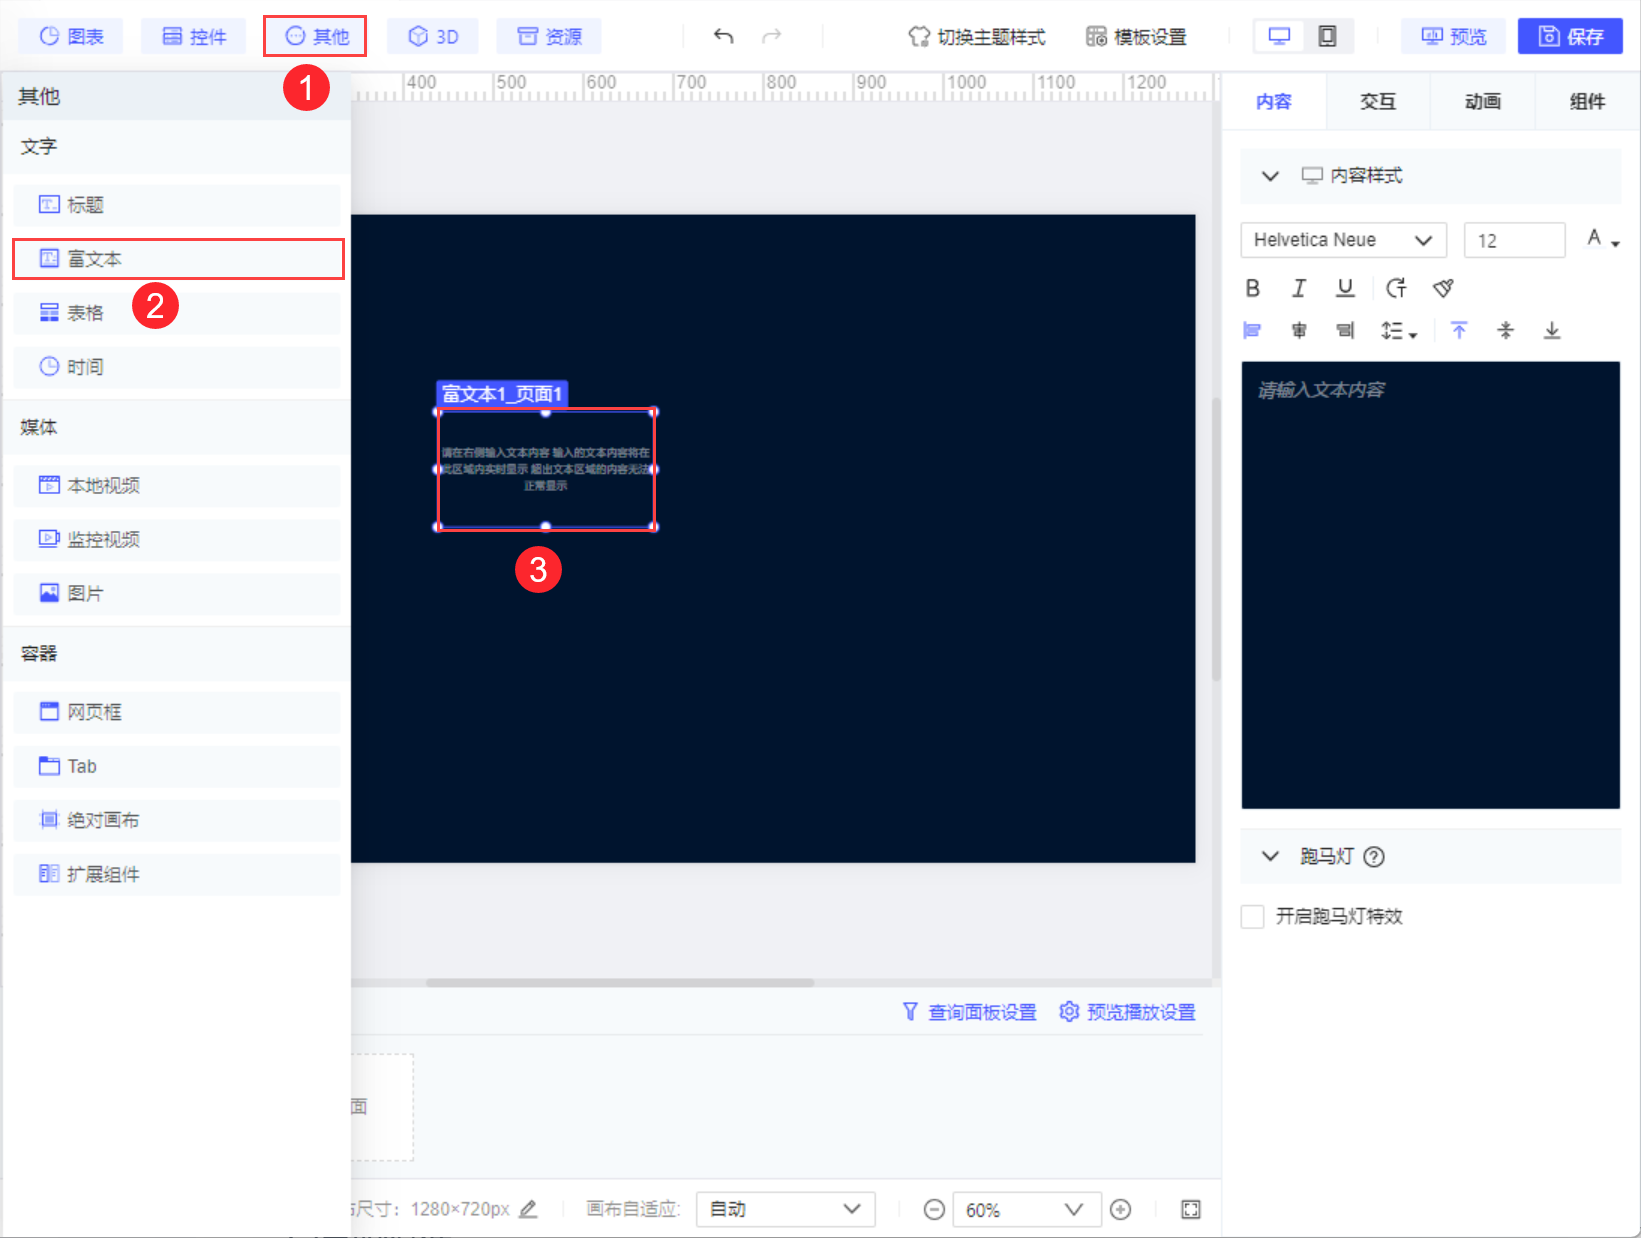The image size is (1641, 1238).
Task: Toggle bold formatting
Action: point(1253,289)
